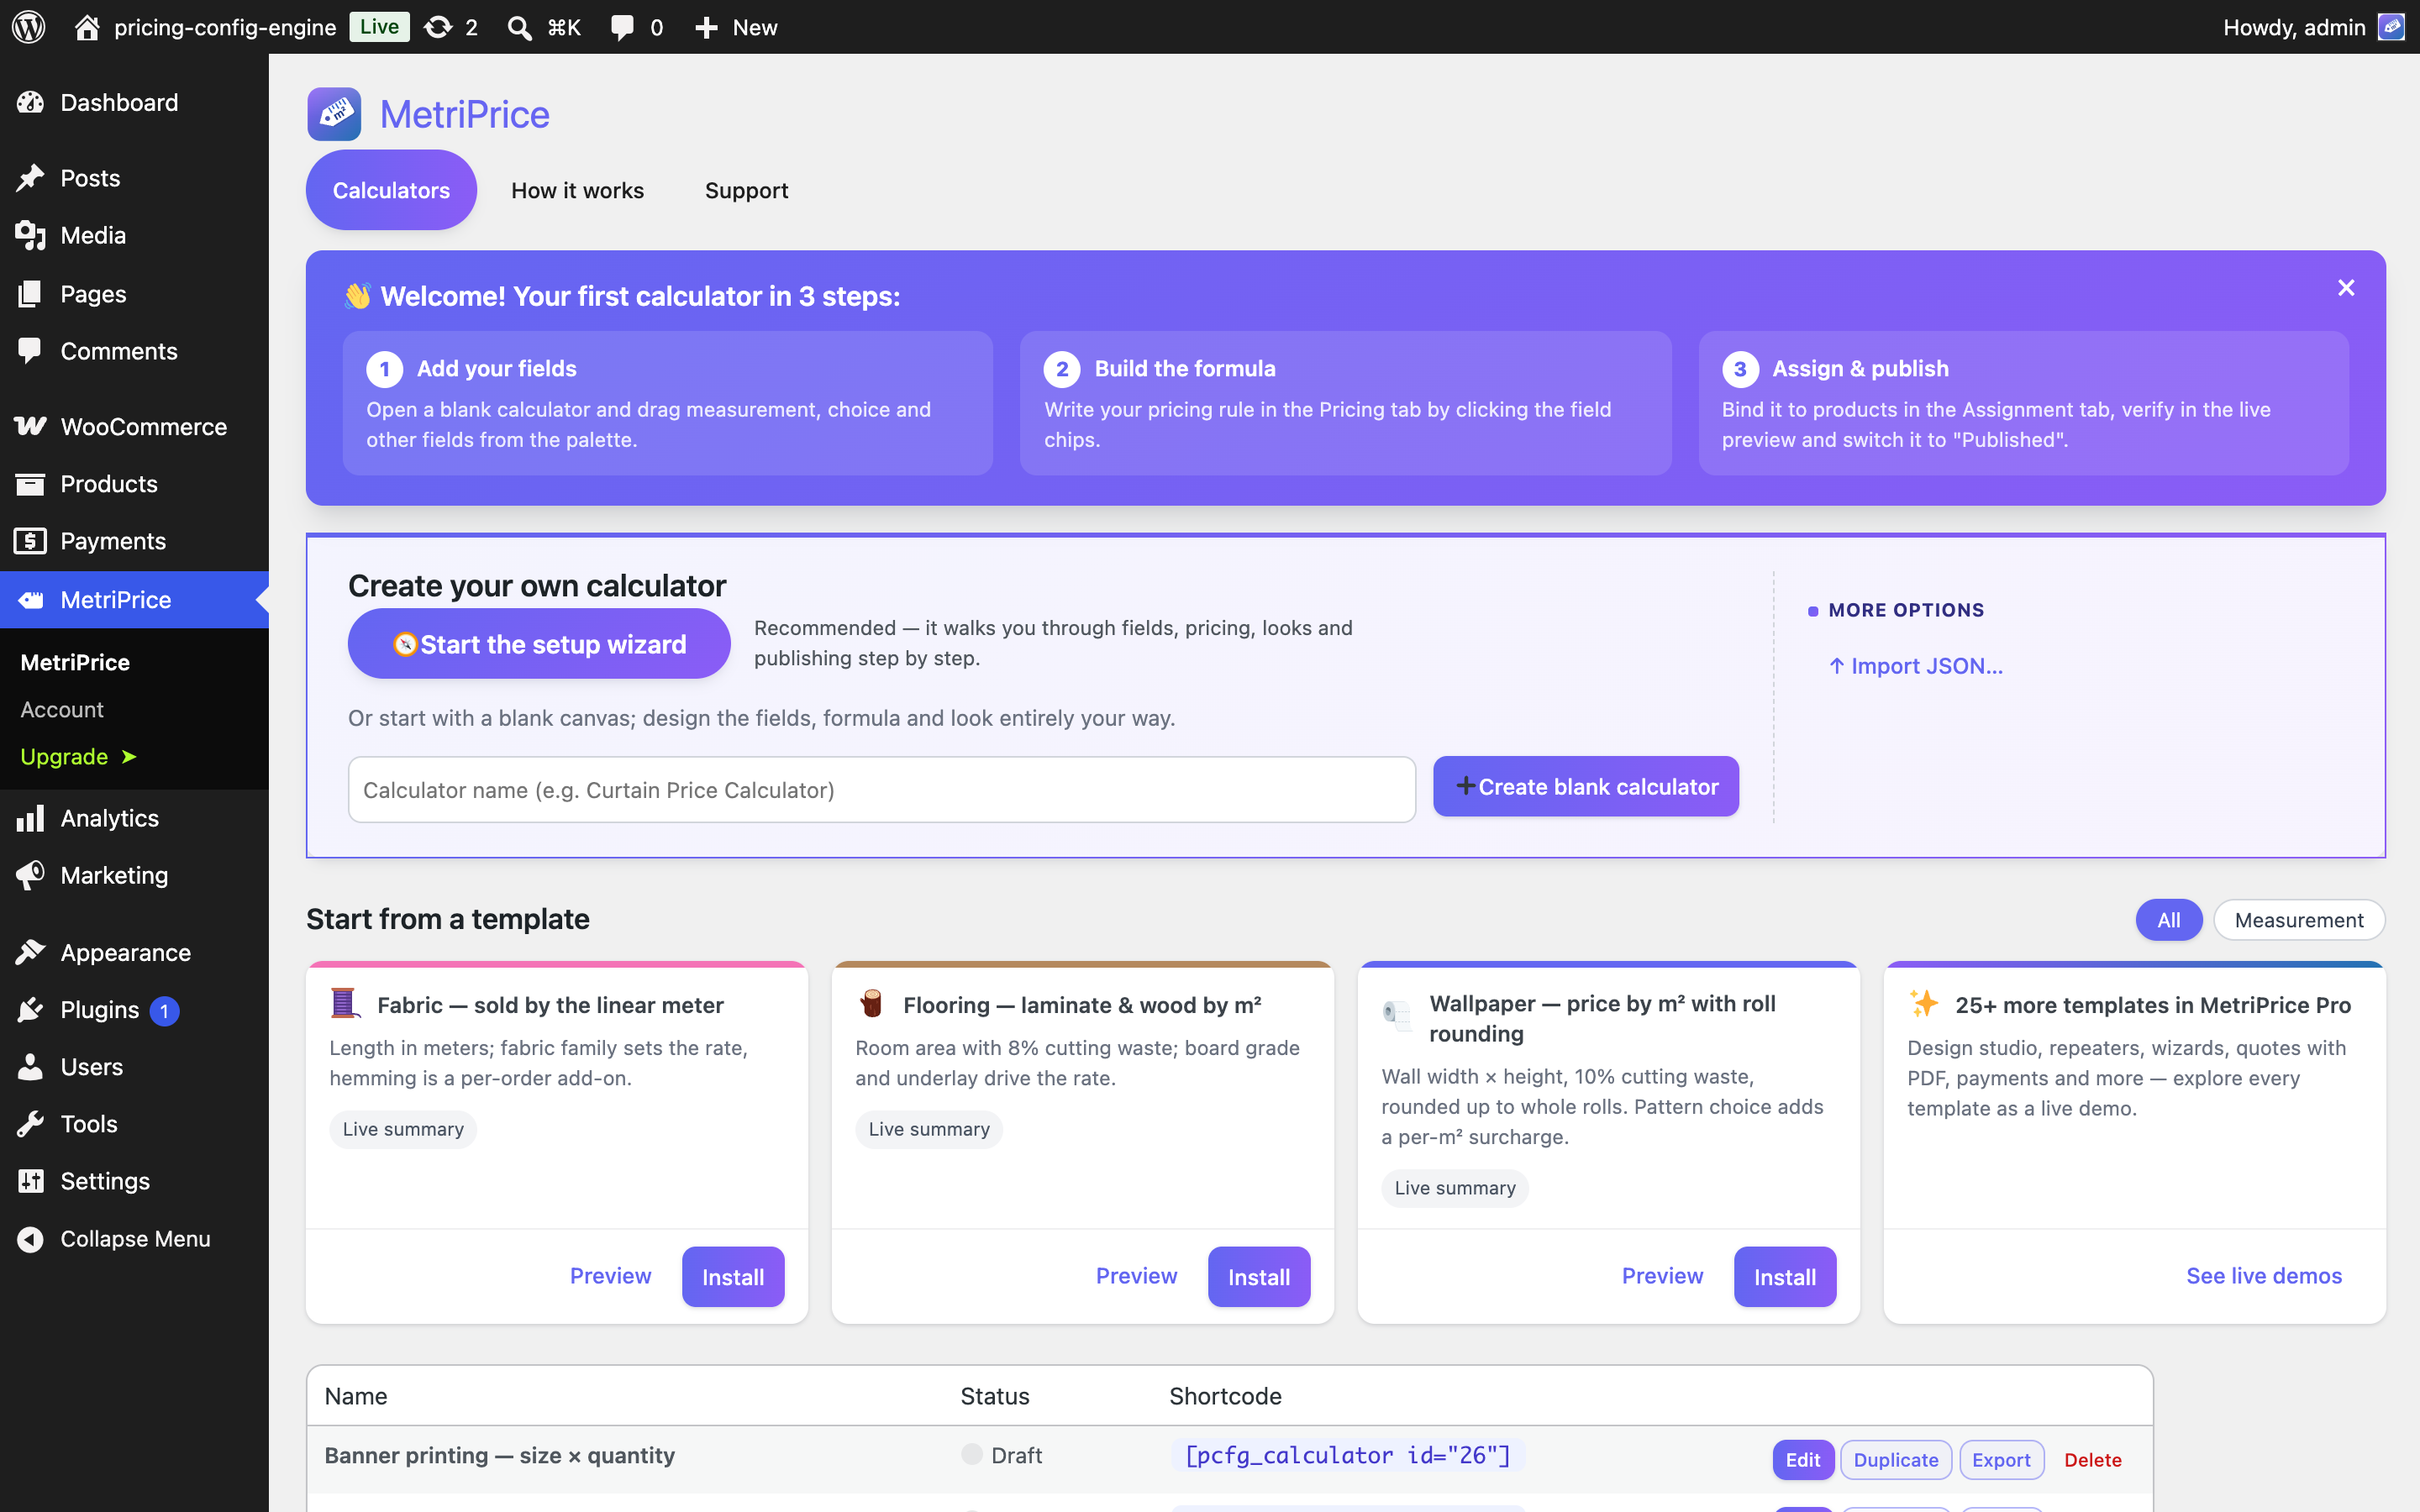Click the Import JSON link
This screenshot has height=1512, width=2420.
point(1916,666)
